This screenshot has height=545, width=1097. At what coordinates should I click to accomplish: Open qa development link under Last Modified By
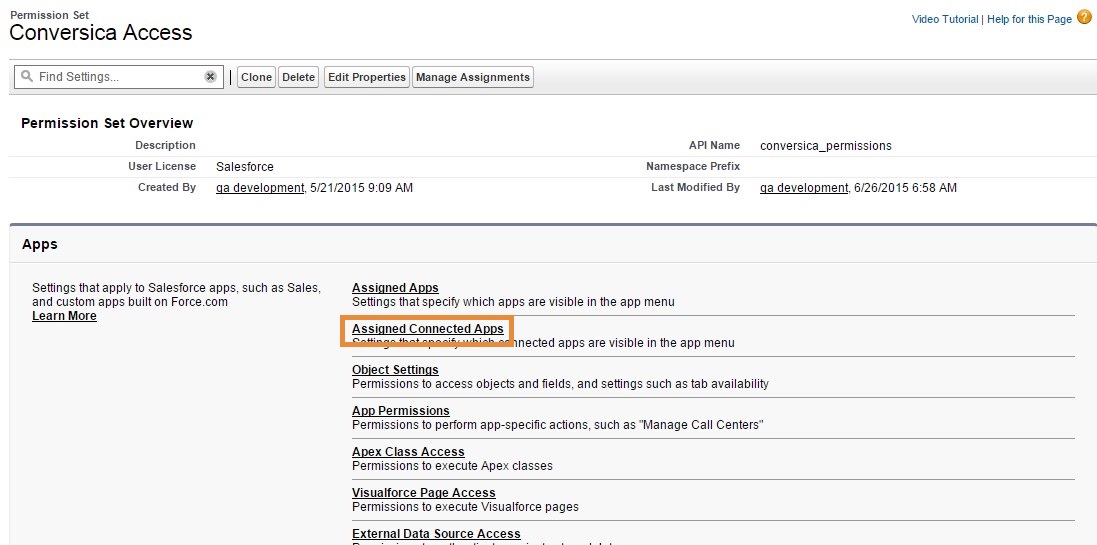[804, 187]
